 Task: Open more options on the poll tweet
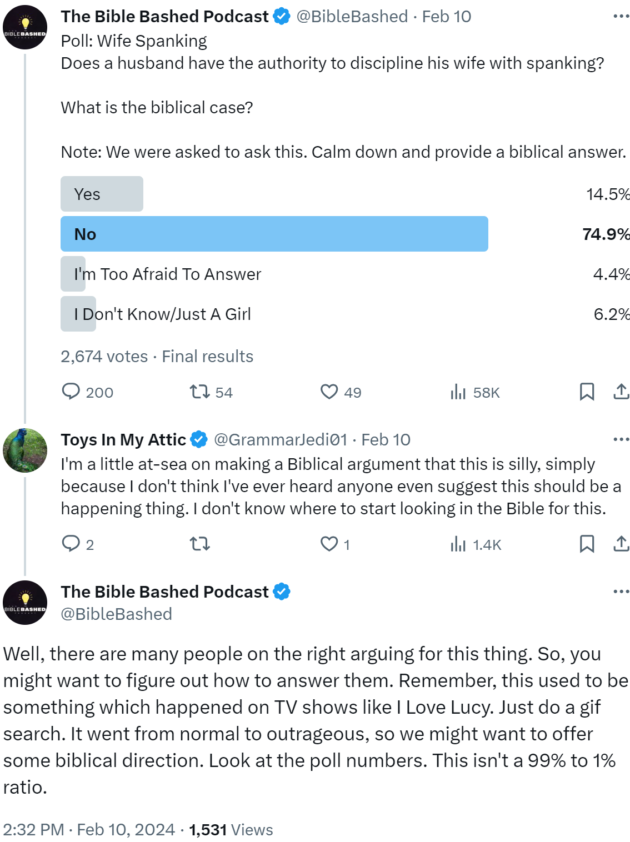pyautogui.click(x=621, y=17)
